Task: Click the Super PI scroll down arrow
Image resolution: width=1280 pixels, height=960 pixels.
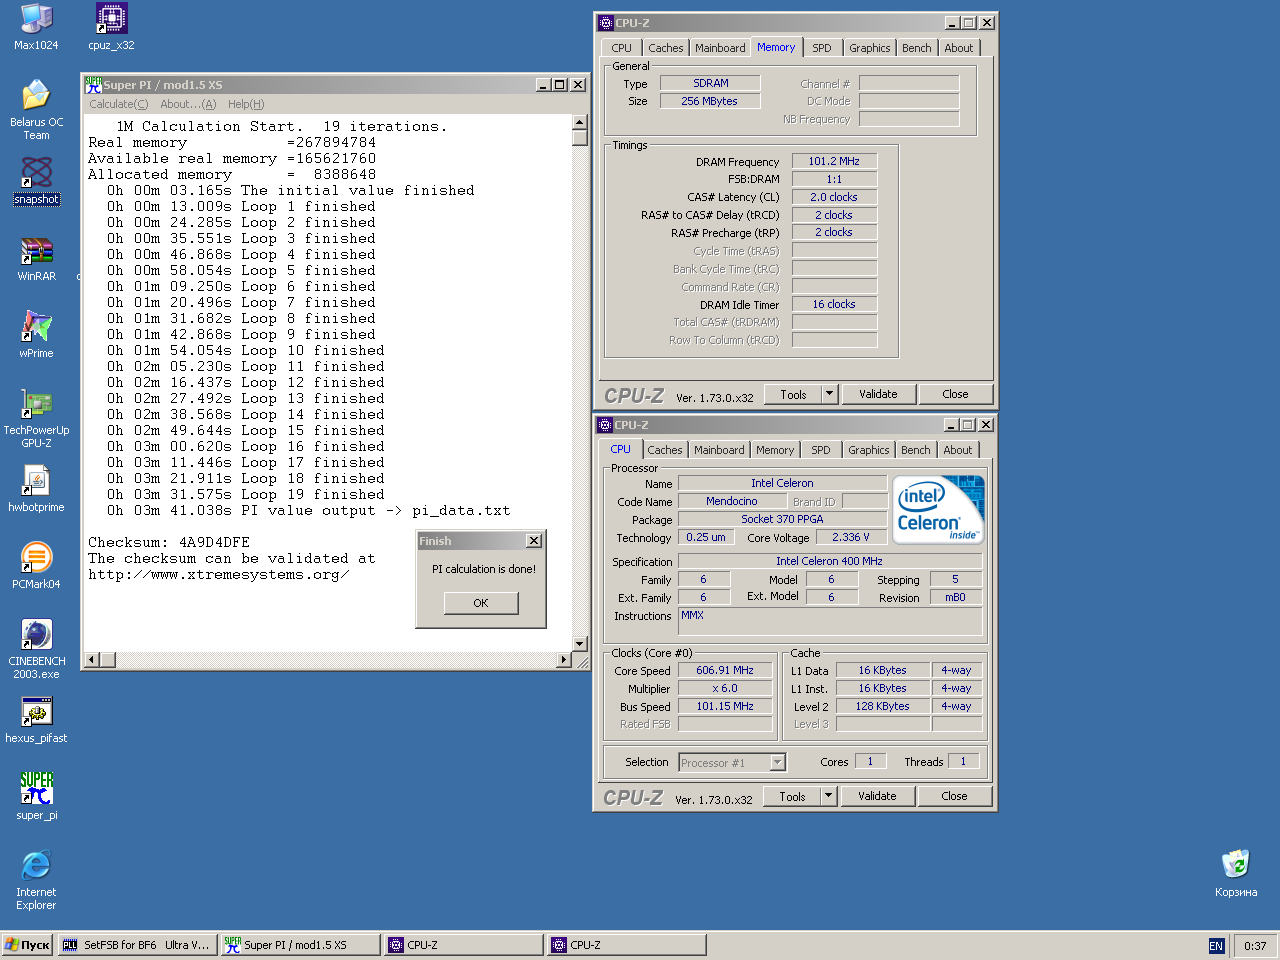Action: (x=580, y=644)
